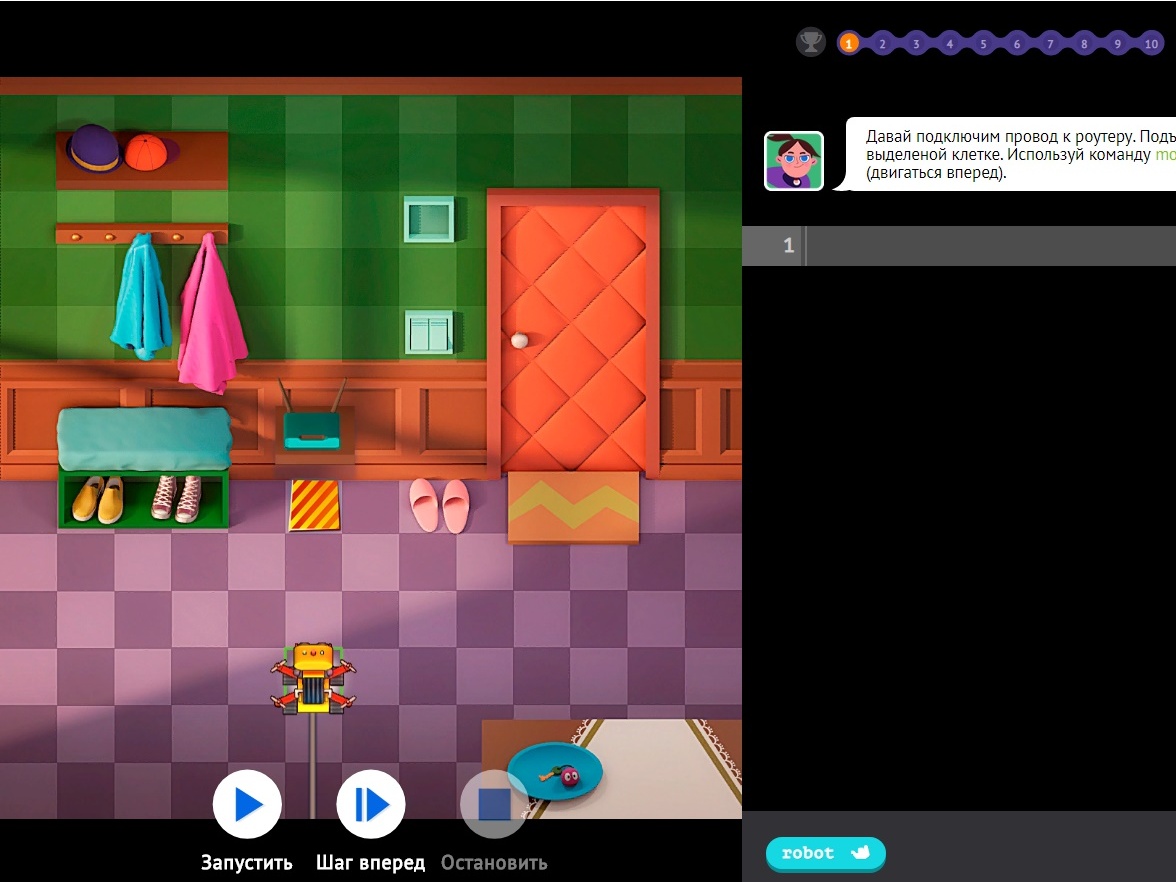Open the robot commands tab
This screenshot has width=1176, height=882.
[825, 853]
